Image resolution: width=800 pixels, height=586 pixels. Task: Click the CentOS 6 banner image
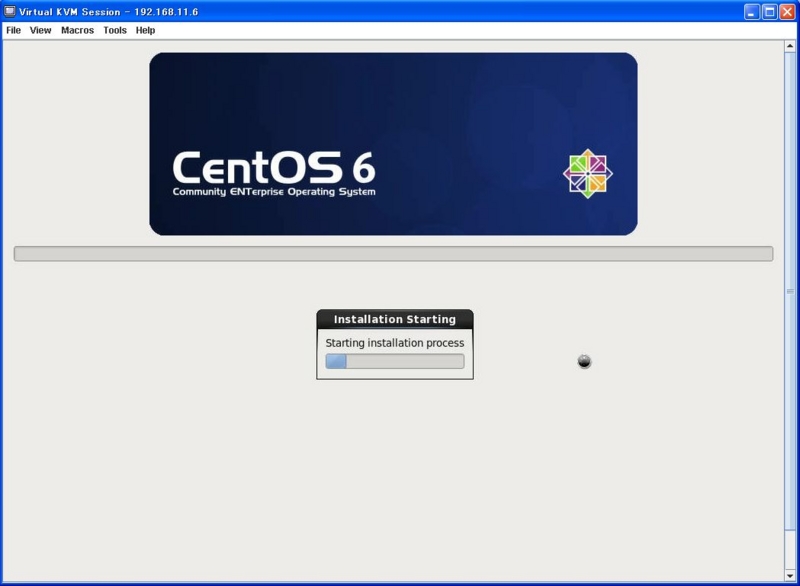point(393,144)
